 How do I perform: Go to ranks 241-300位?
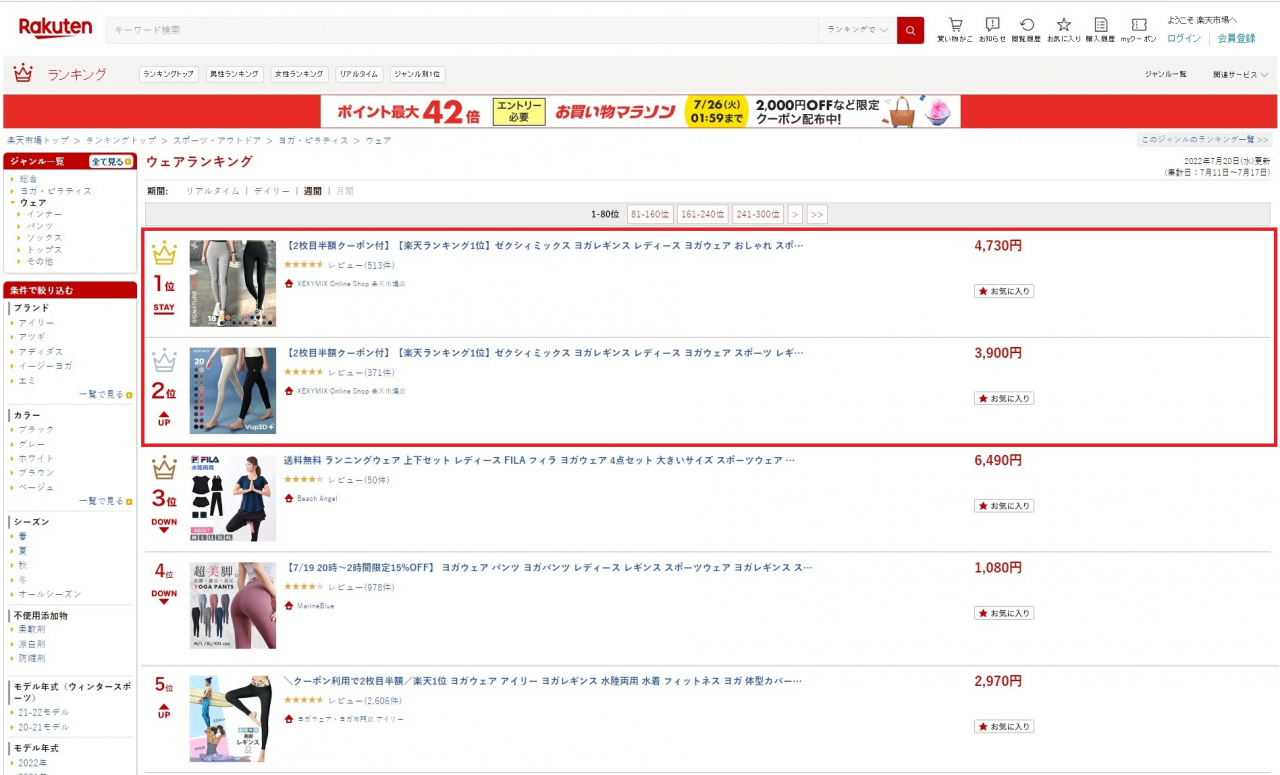(757, 214)
